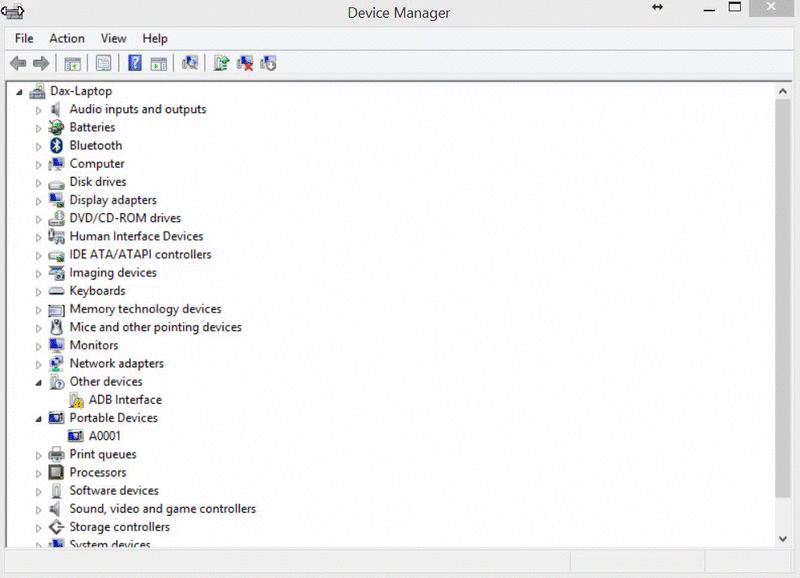Click the blue Help question mark icon
800x578 pixels.
pyautogui.click(x=134, y=63)
